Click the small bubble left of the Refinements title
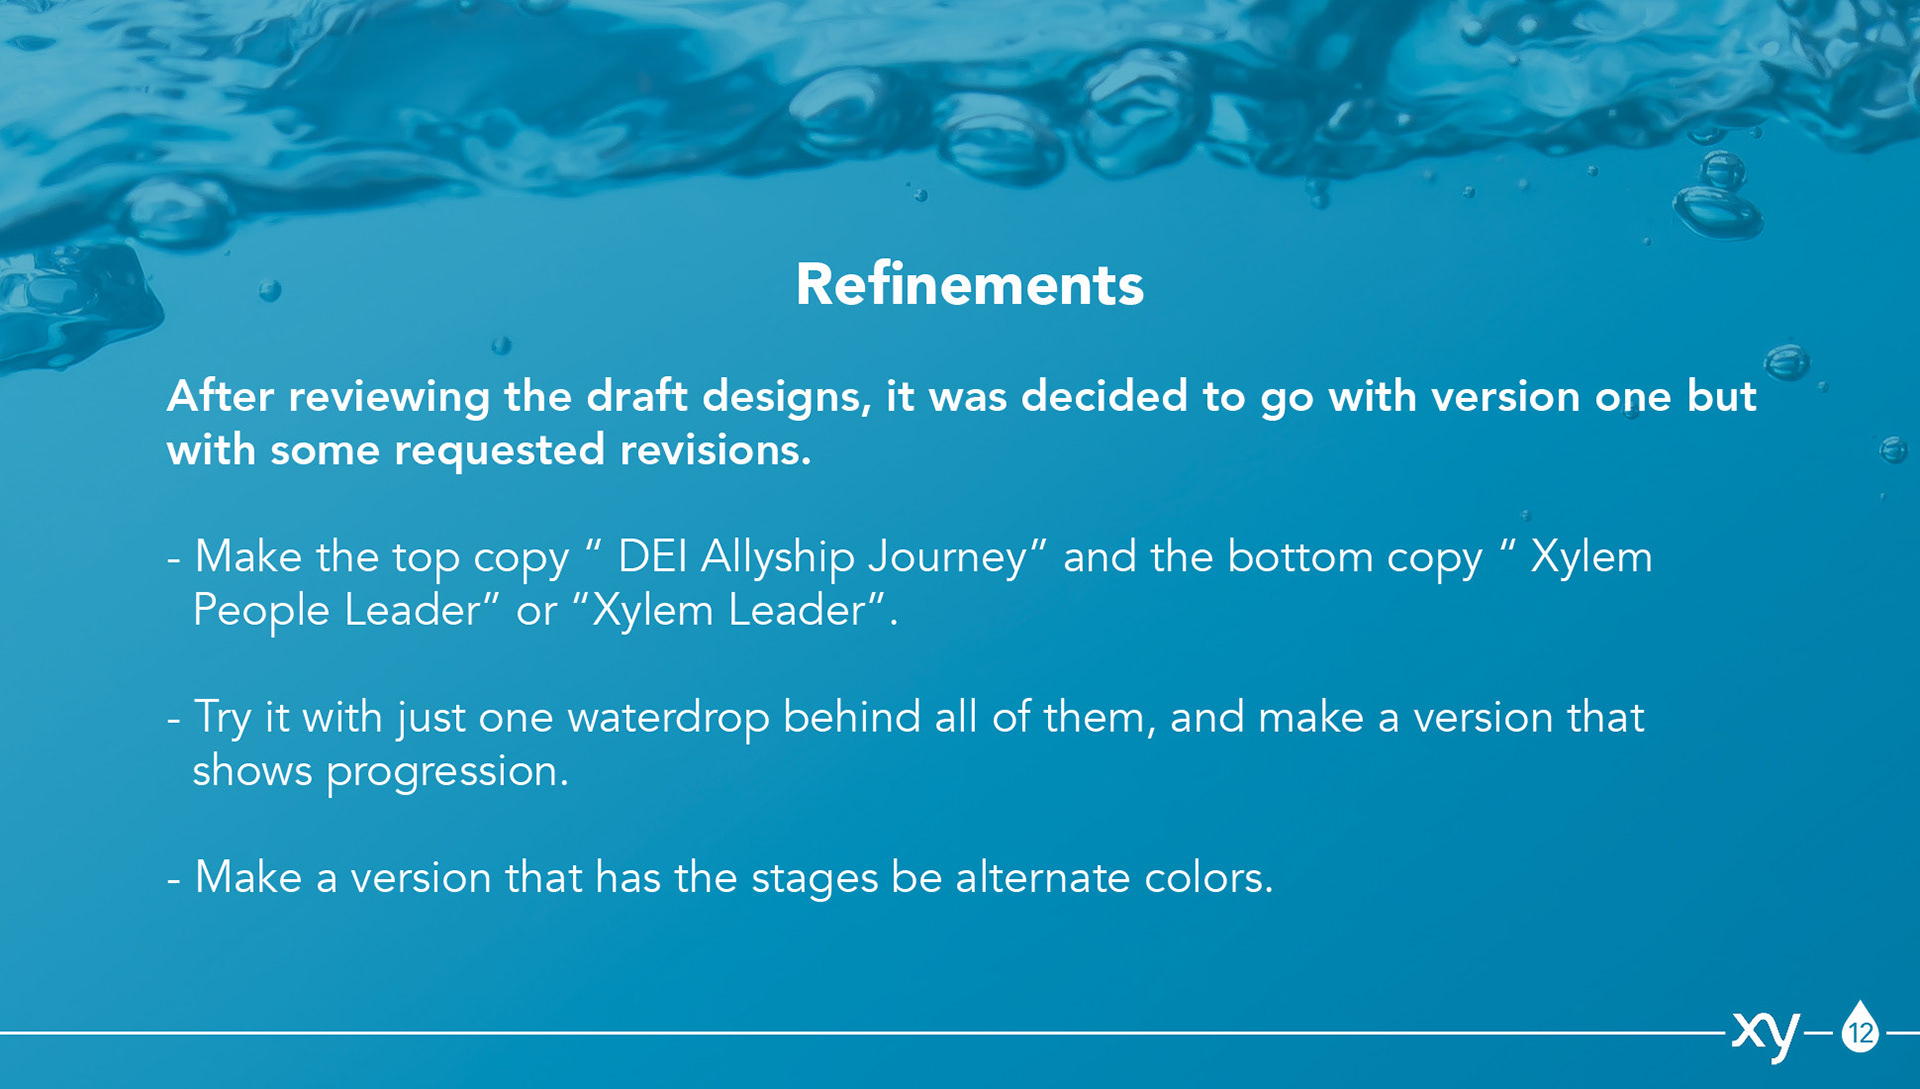 click(x=270, y=291)
